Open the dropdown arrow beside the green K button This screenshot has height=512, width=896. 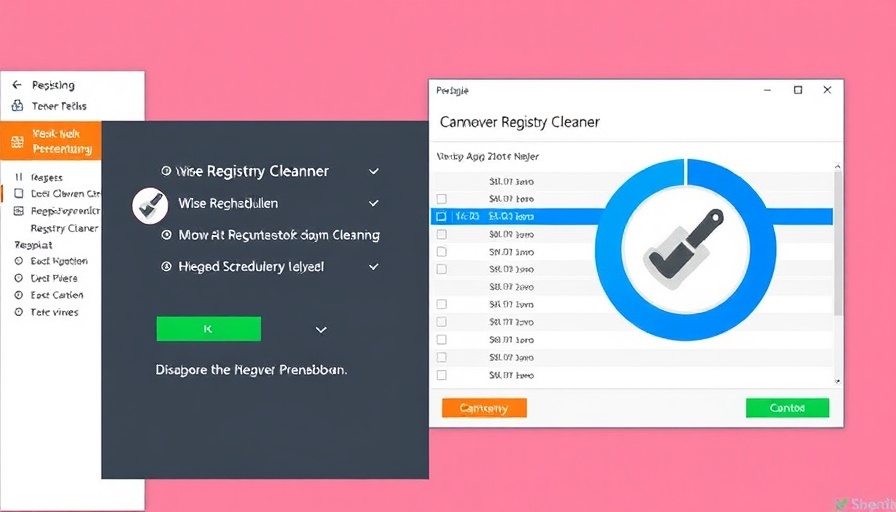coord(321,330)
